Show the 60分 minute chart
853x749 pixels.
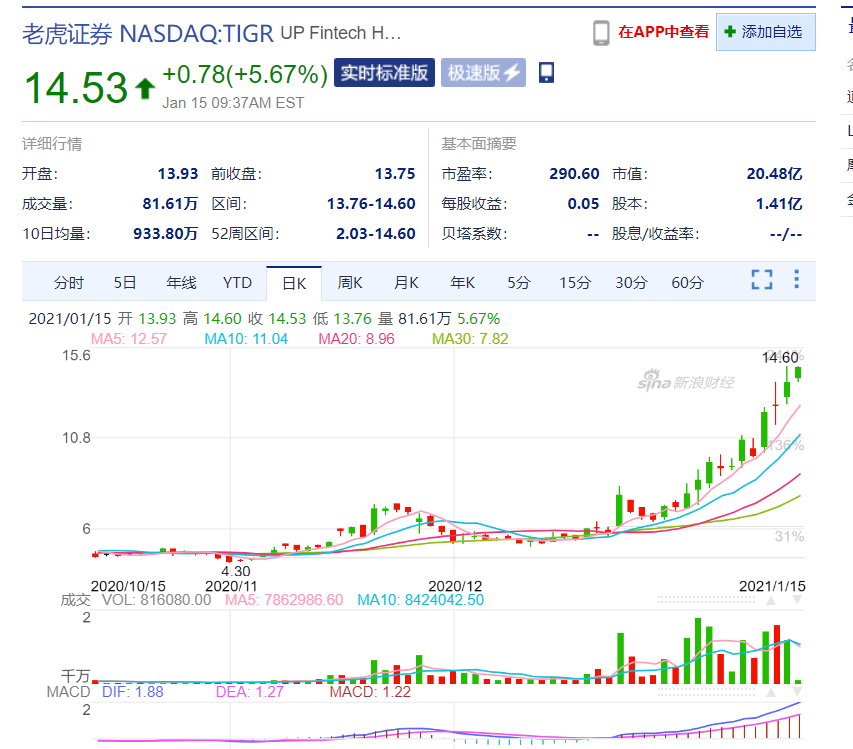coord(688,283)
